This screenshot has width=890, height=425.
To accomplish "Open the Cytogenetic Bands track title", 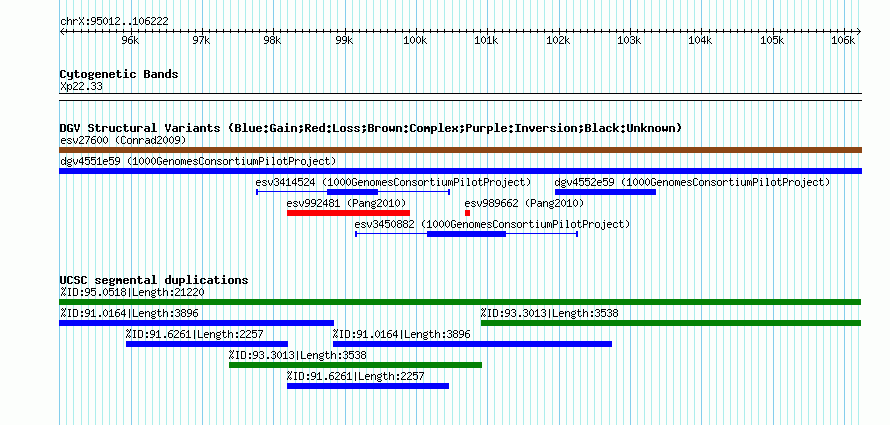I will click(x=119, y=74).
